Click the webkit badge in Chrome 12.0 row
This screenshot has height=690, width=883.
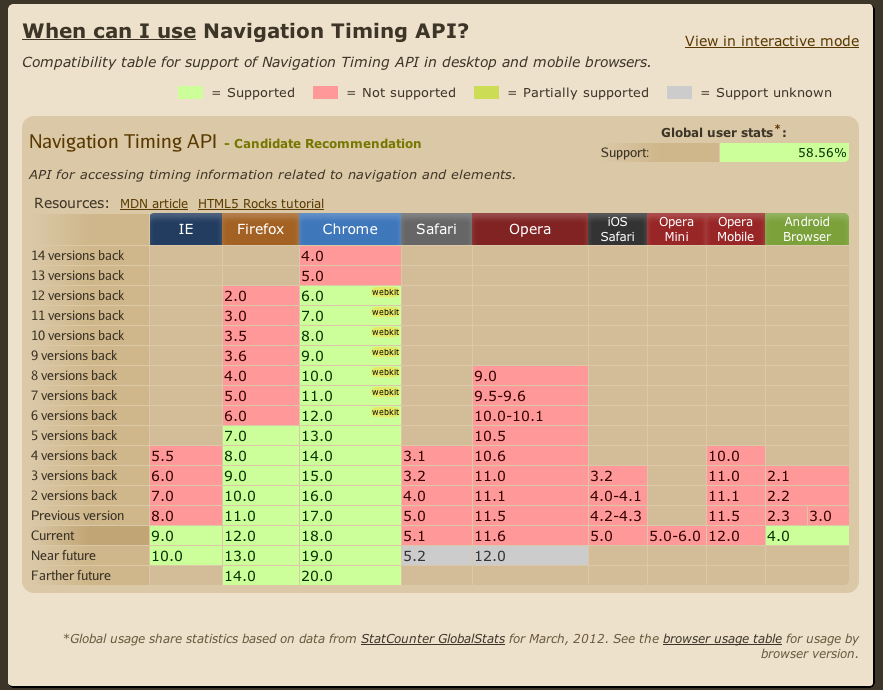pyautogui.click(x=385, y=412)
